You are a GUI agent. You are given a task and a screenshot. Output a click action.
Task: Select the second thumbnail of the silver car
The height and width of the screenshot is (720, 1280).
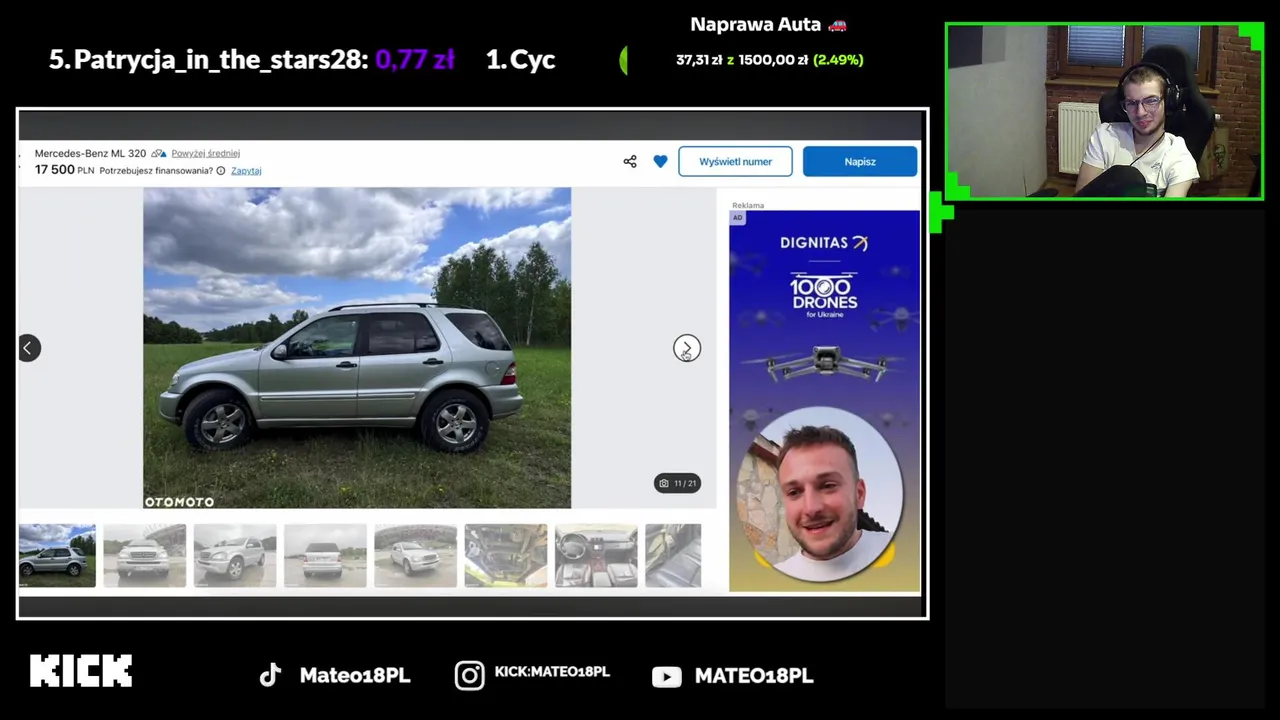pyautogui.click(x=145, y=555)
